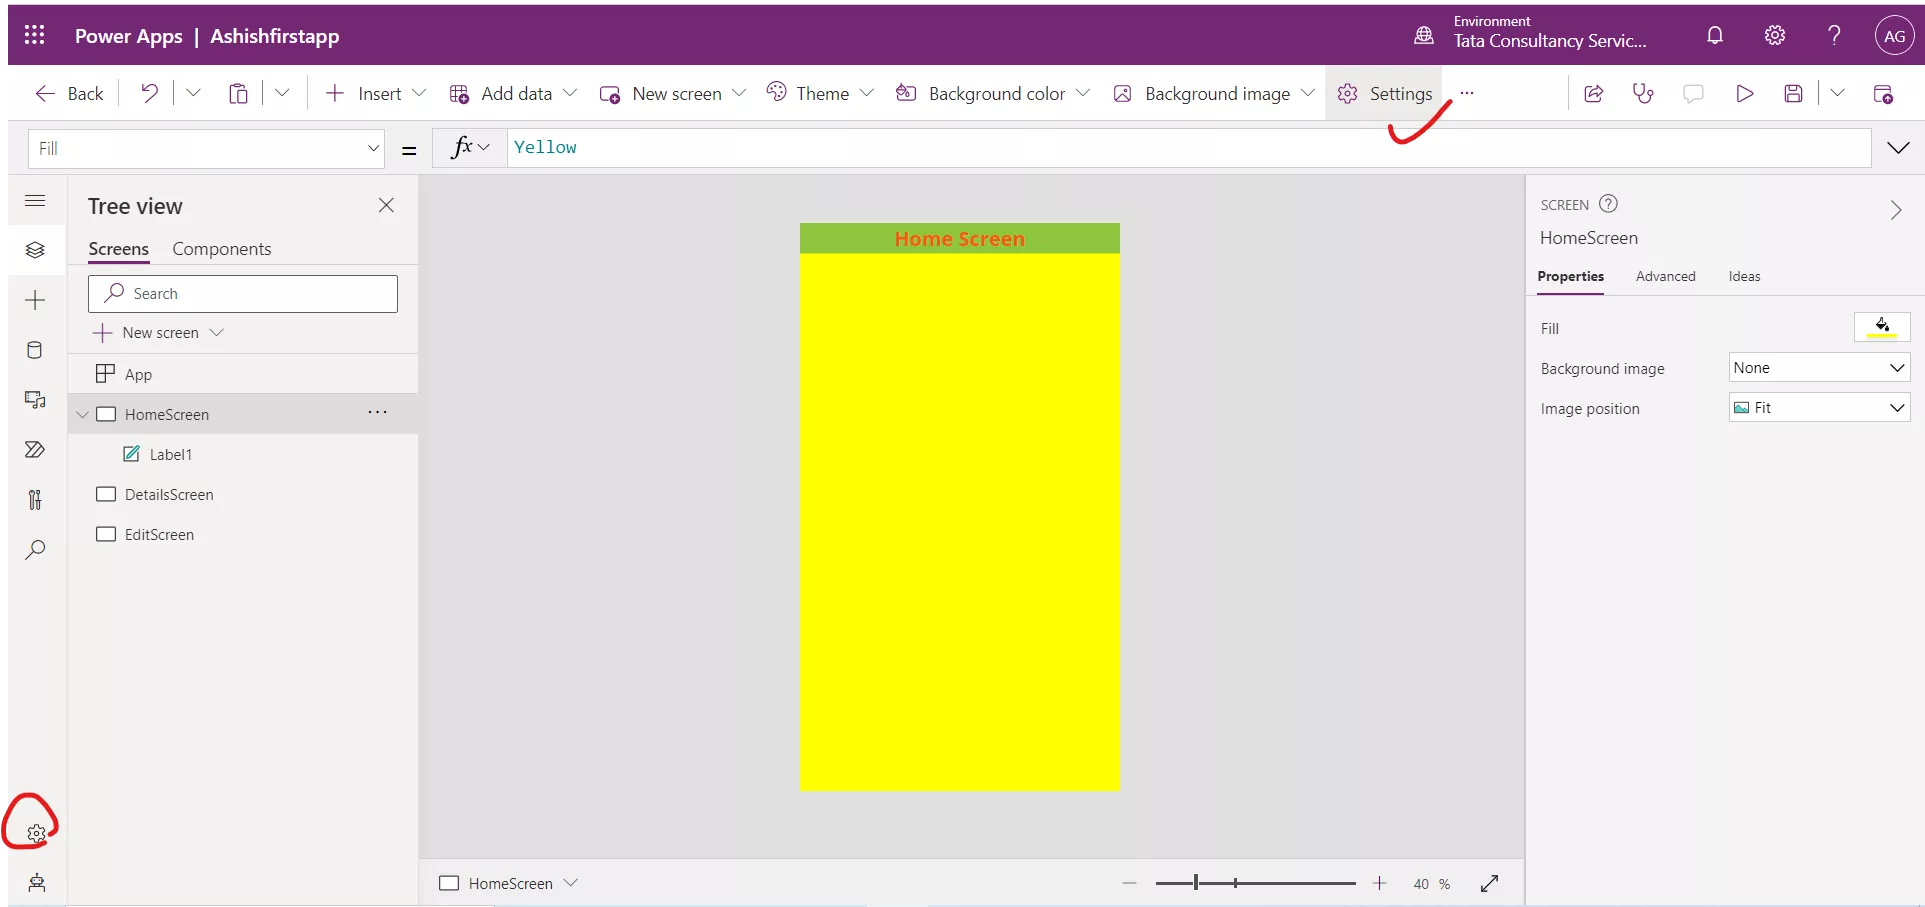Image resolution: width=1925 pixels, height=907 pixels.
Task: Collapse the HomeScreen tree node
Action: tap(83, 414)
